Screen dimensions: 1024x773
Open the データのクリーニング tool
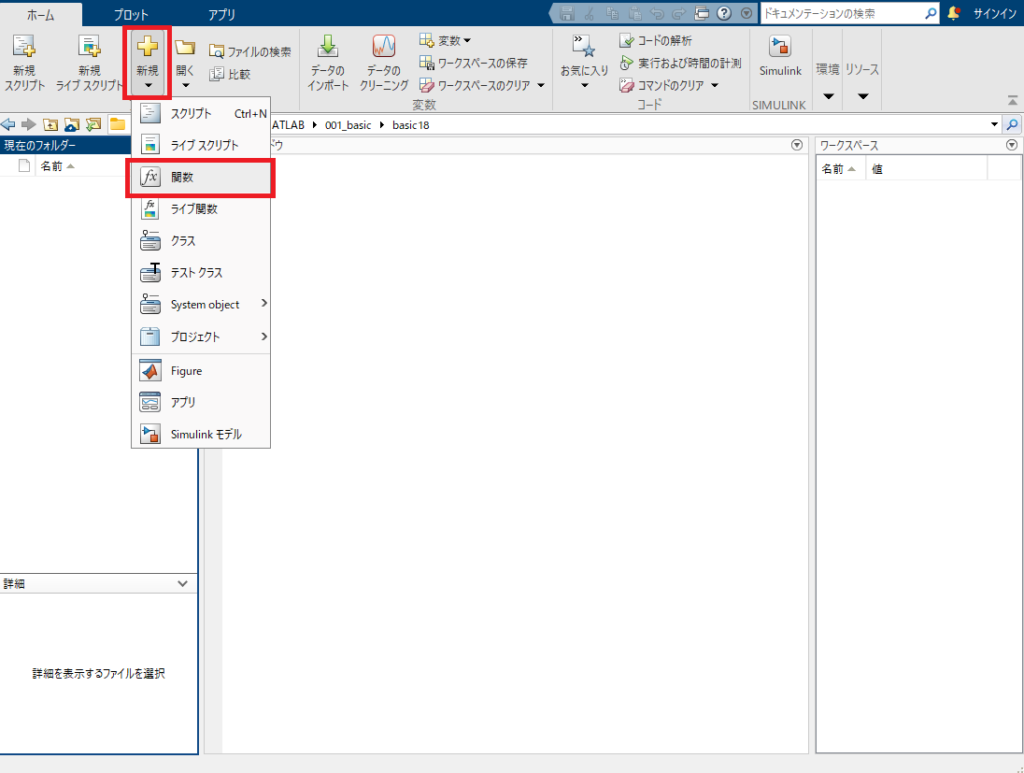click(384, 48)
